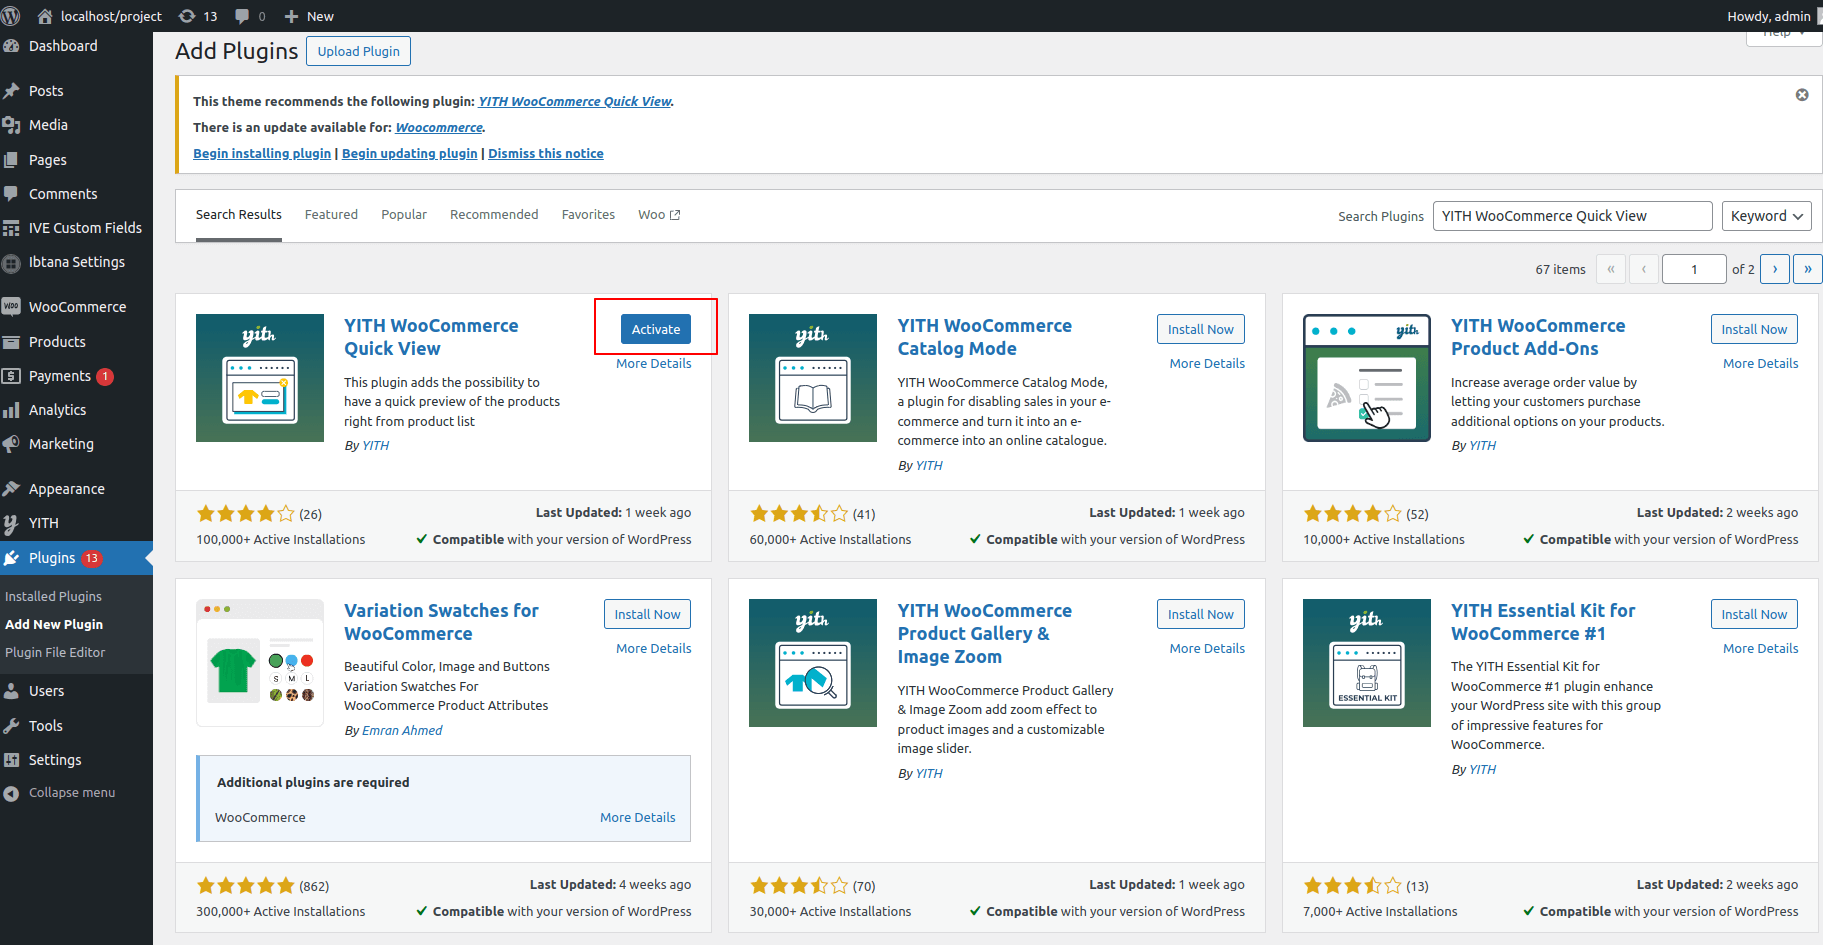Click the YITH WooCommerce Quick View thumbnail
Image resolution: width=1823 pixels, height=945 pixels.
260,378
